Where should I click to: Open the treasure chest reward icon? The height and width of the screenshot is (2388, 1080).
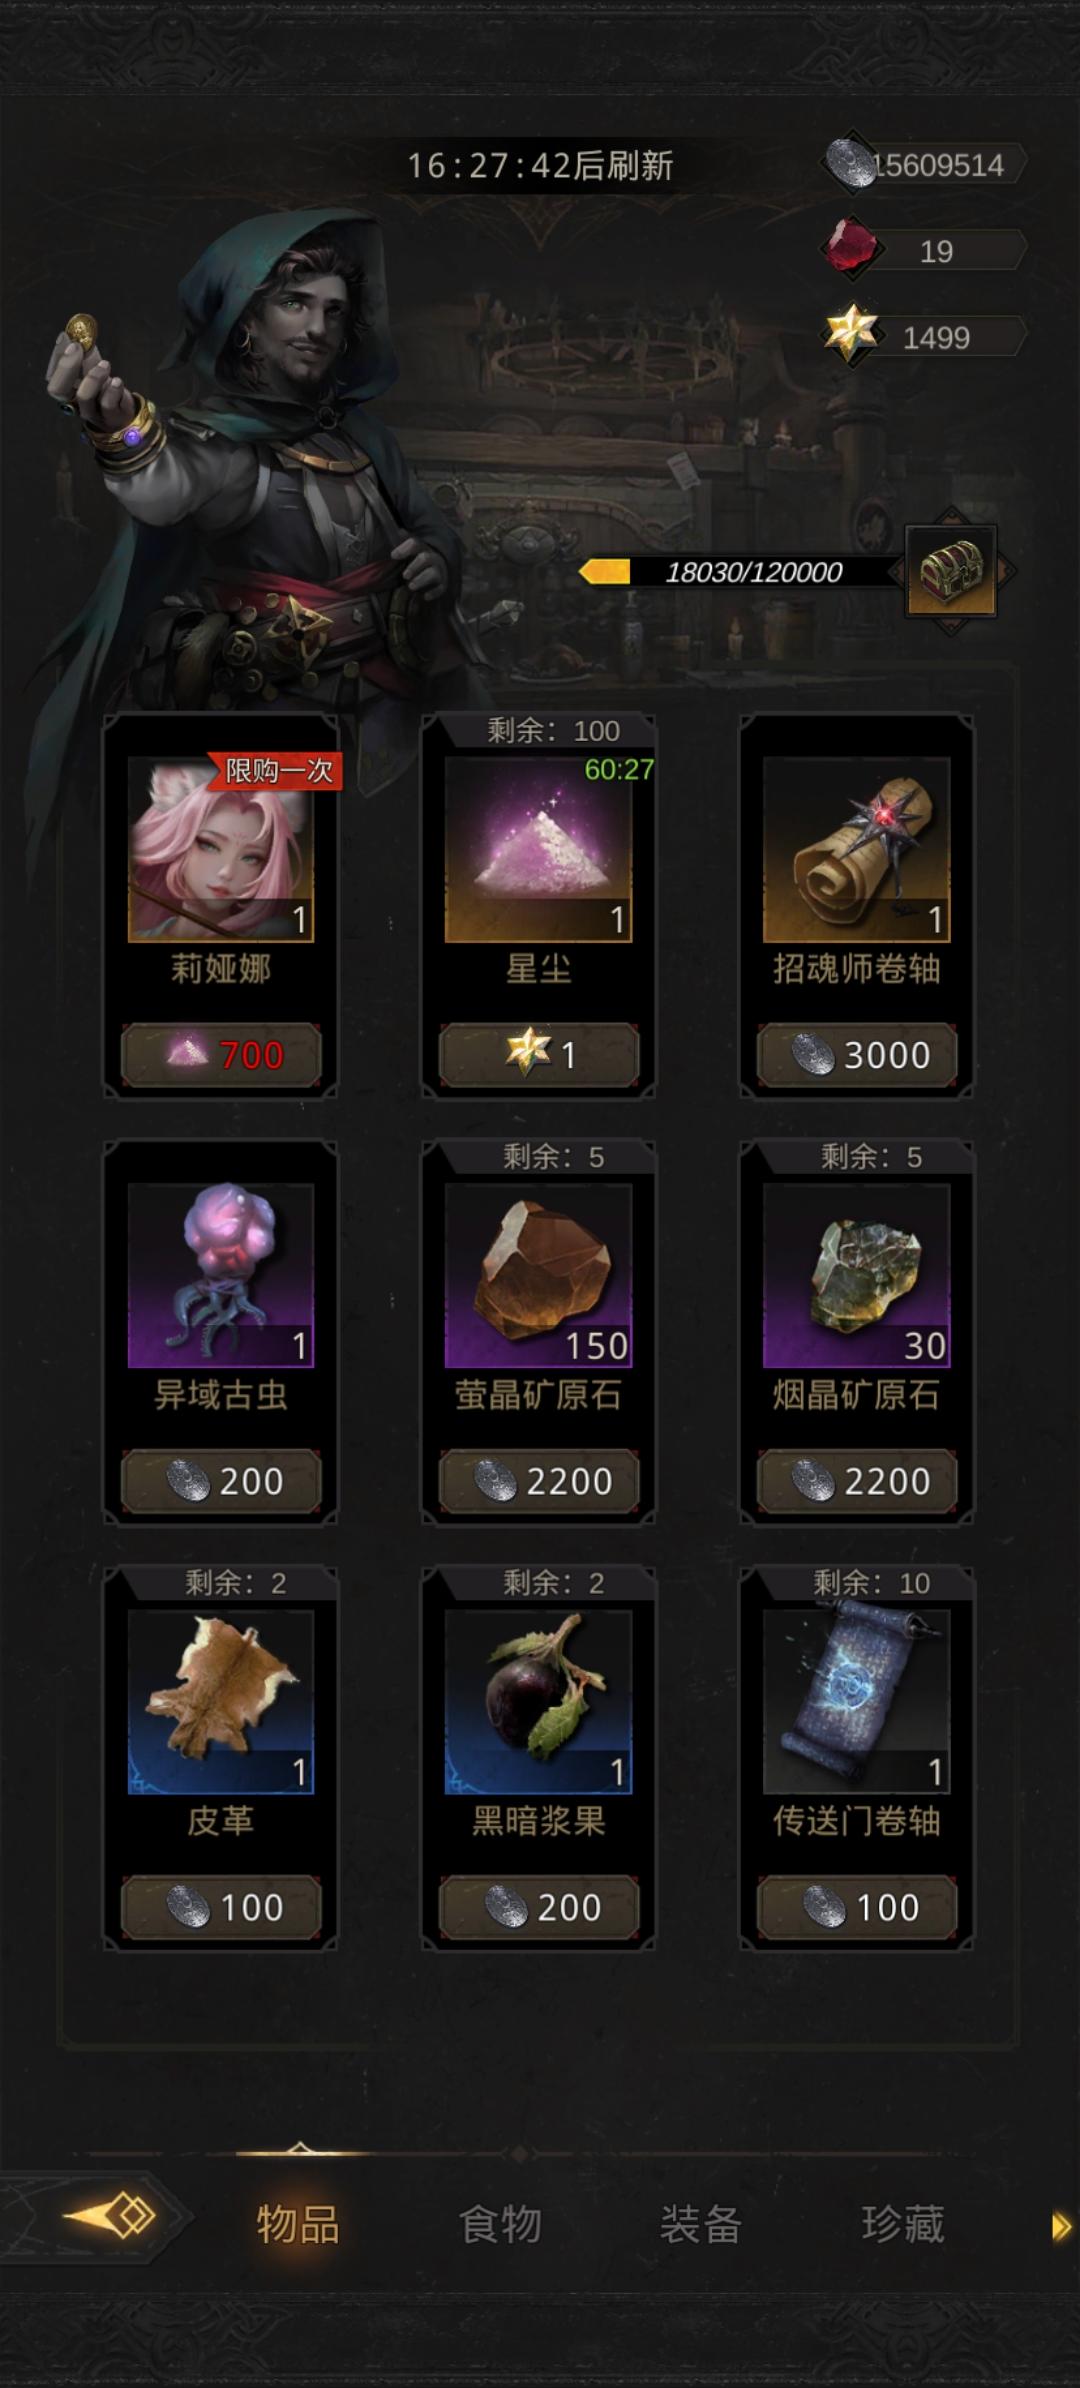point(951,571)
